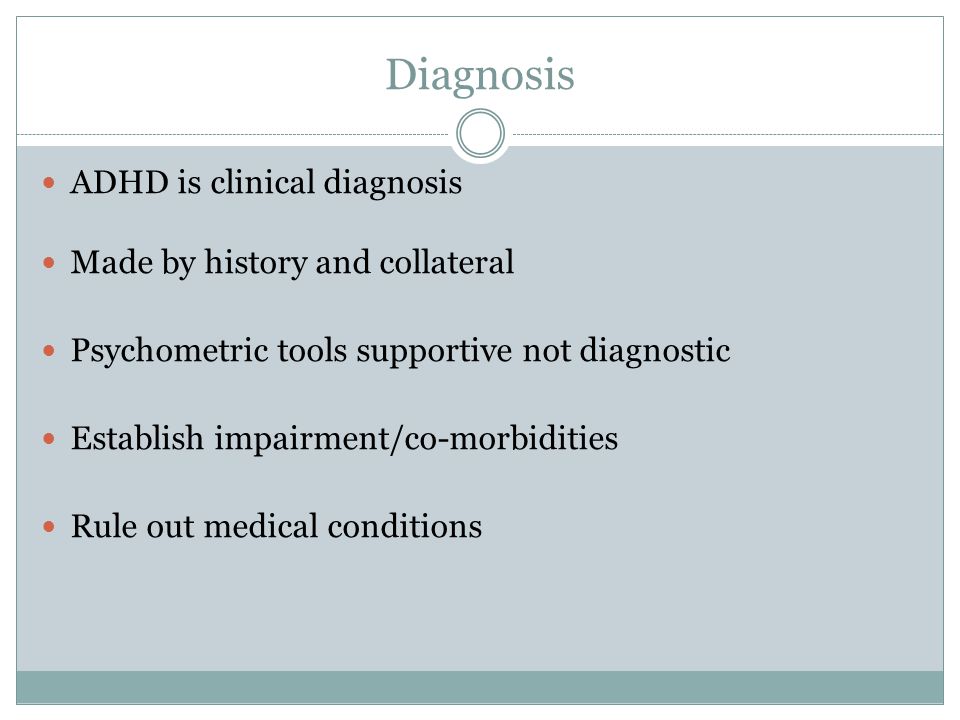The width and height of the screenshot is (960, 720).
Task: Click the 'Diagnosis' slide title
Action: pyautogui.click(x=479, y=76)
